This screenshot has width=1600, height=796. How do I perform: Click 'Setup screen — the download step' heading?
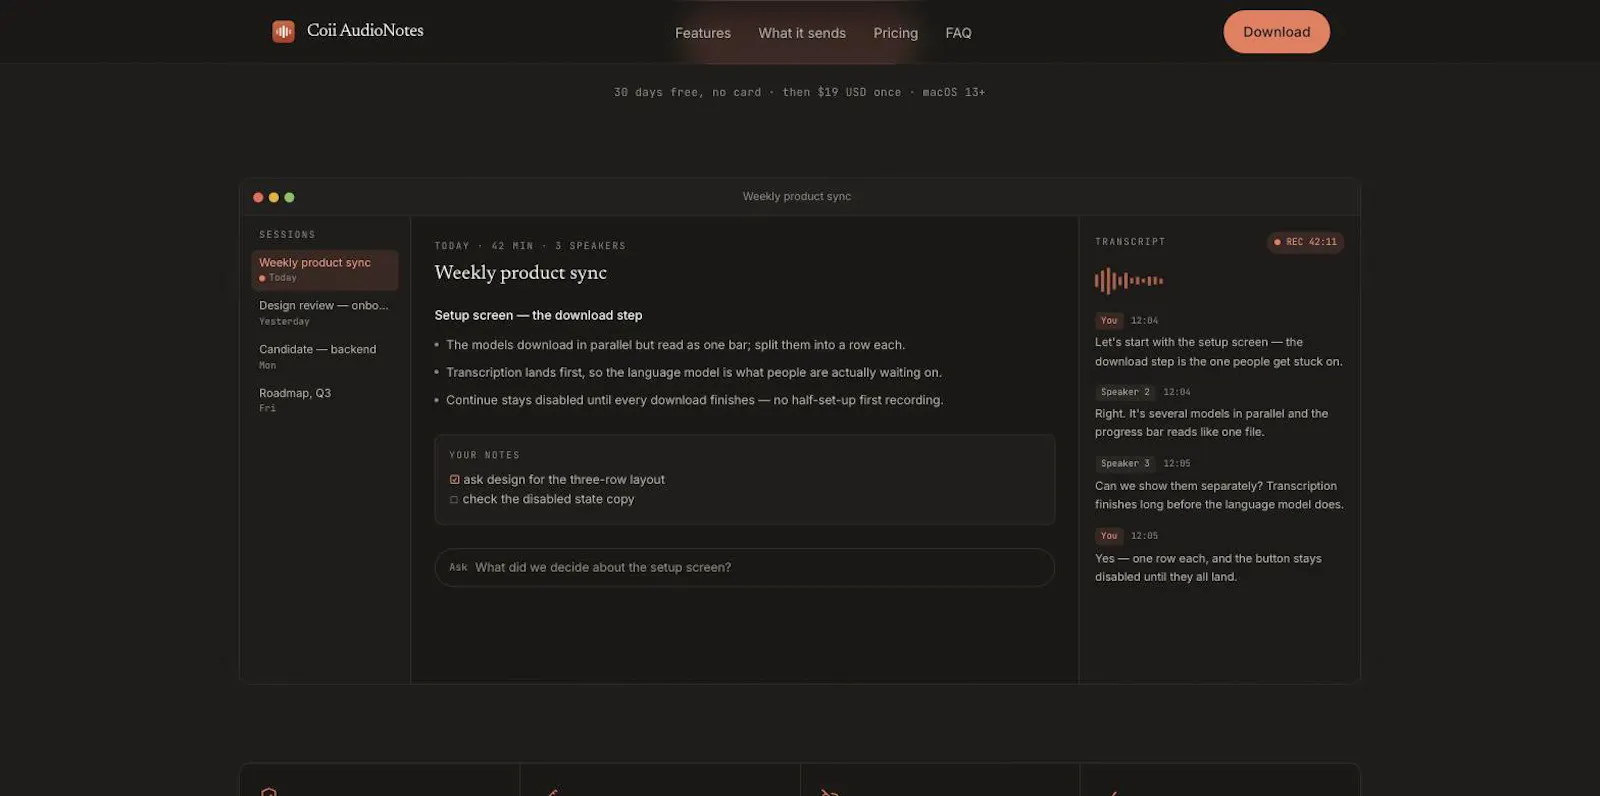[x=538, y=315]
